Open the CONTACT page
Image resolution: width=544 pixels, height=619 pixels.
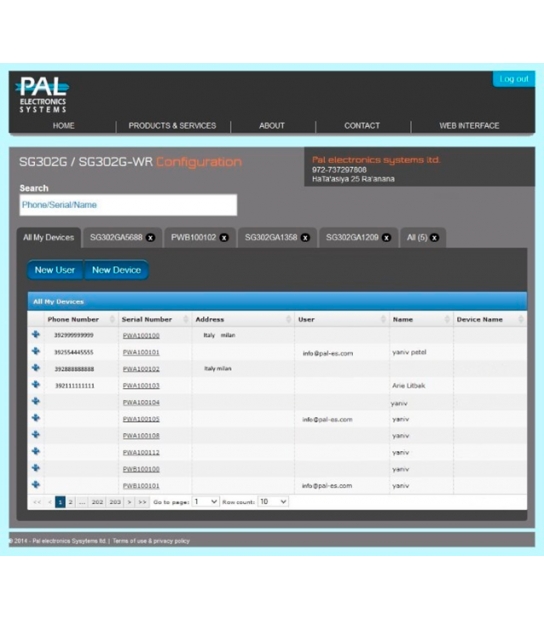[362, 126]
